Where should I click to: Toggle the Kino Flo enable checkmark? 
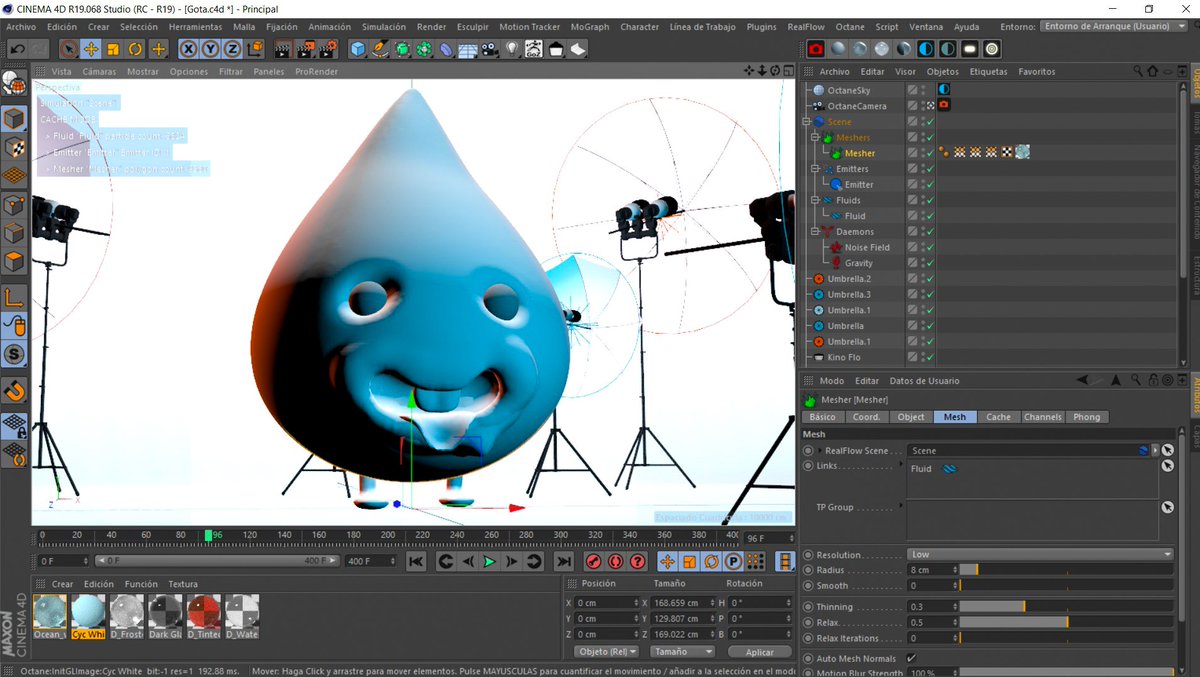click(928, 357)
